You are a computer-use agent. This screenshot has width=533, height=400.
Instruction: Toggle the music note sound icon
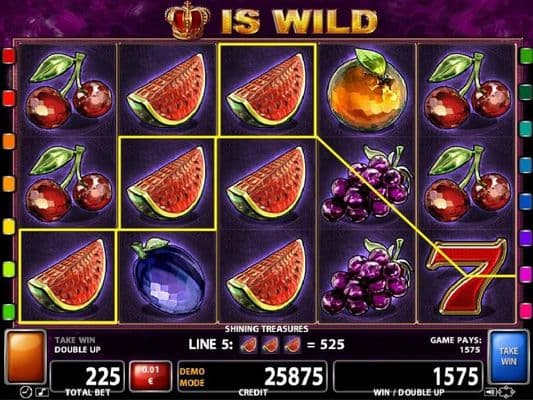(42, 393)
